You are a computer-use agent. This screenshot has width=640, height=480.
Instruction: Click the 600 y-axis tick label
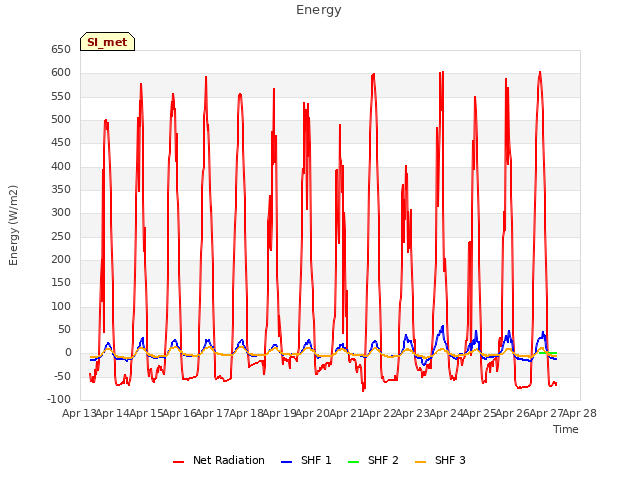click(x=61, y=73)
